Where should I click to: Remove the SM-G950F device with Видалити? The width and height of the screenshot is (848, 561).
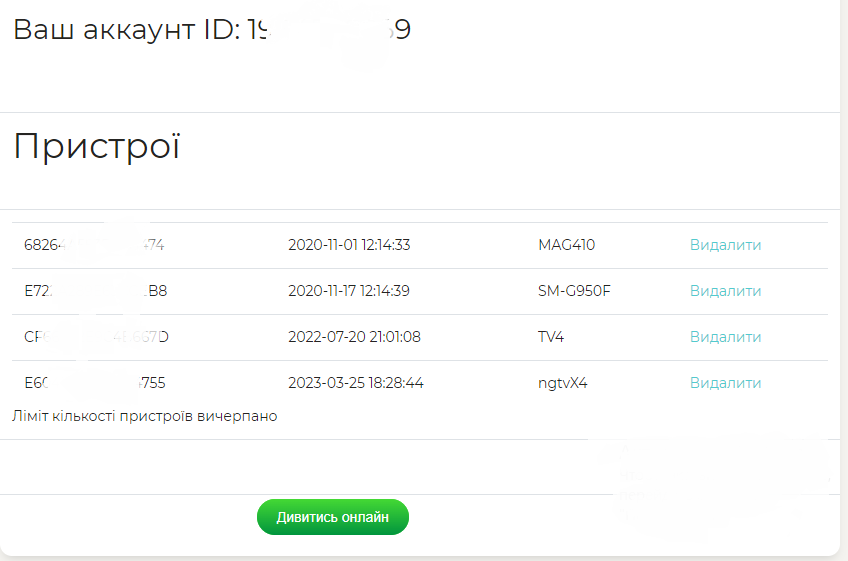coord(725,291)
